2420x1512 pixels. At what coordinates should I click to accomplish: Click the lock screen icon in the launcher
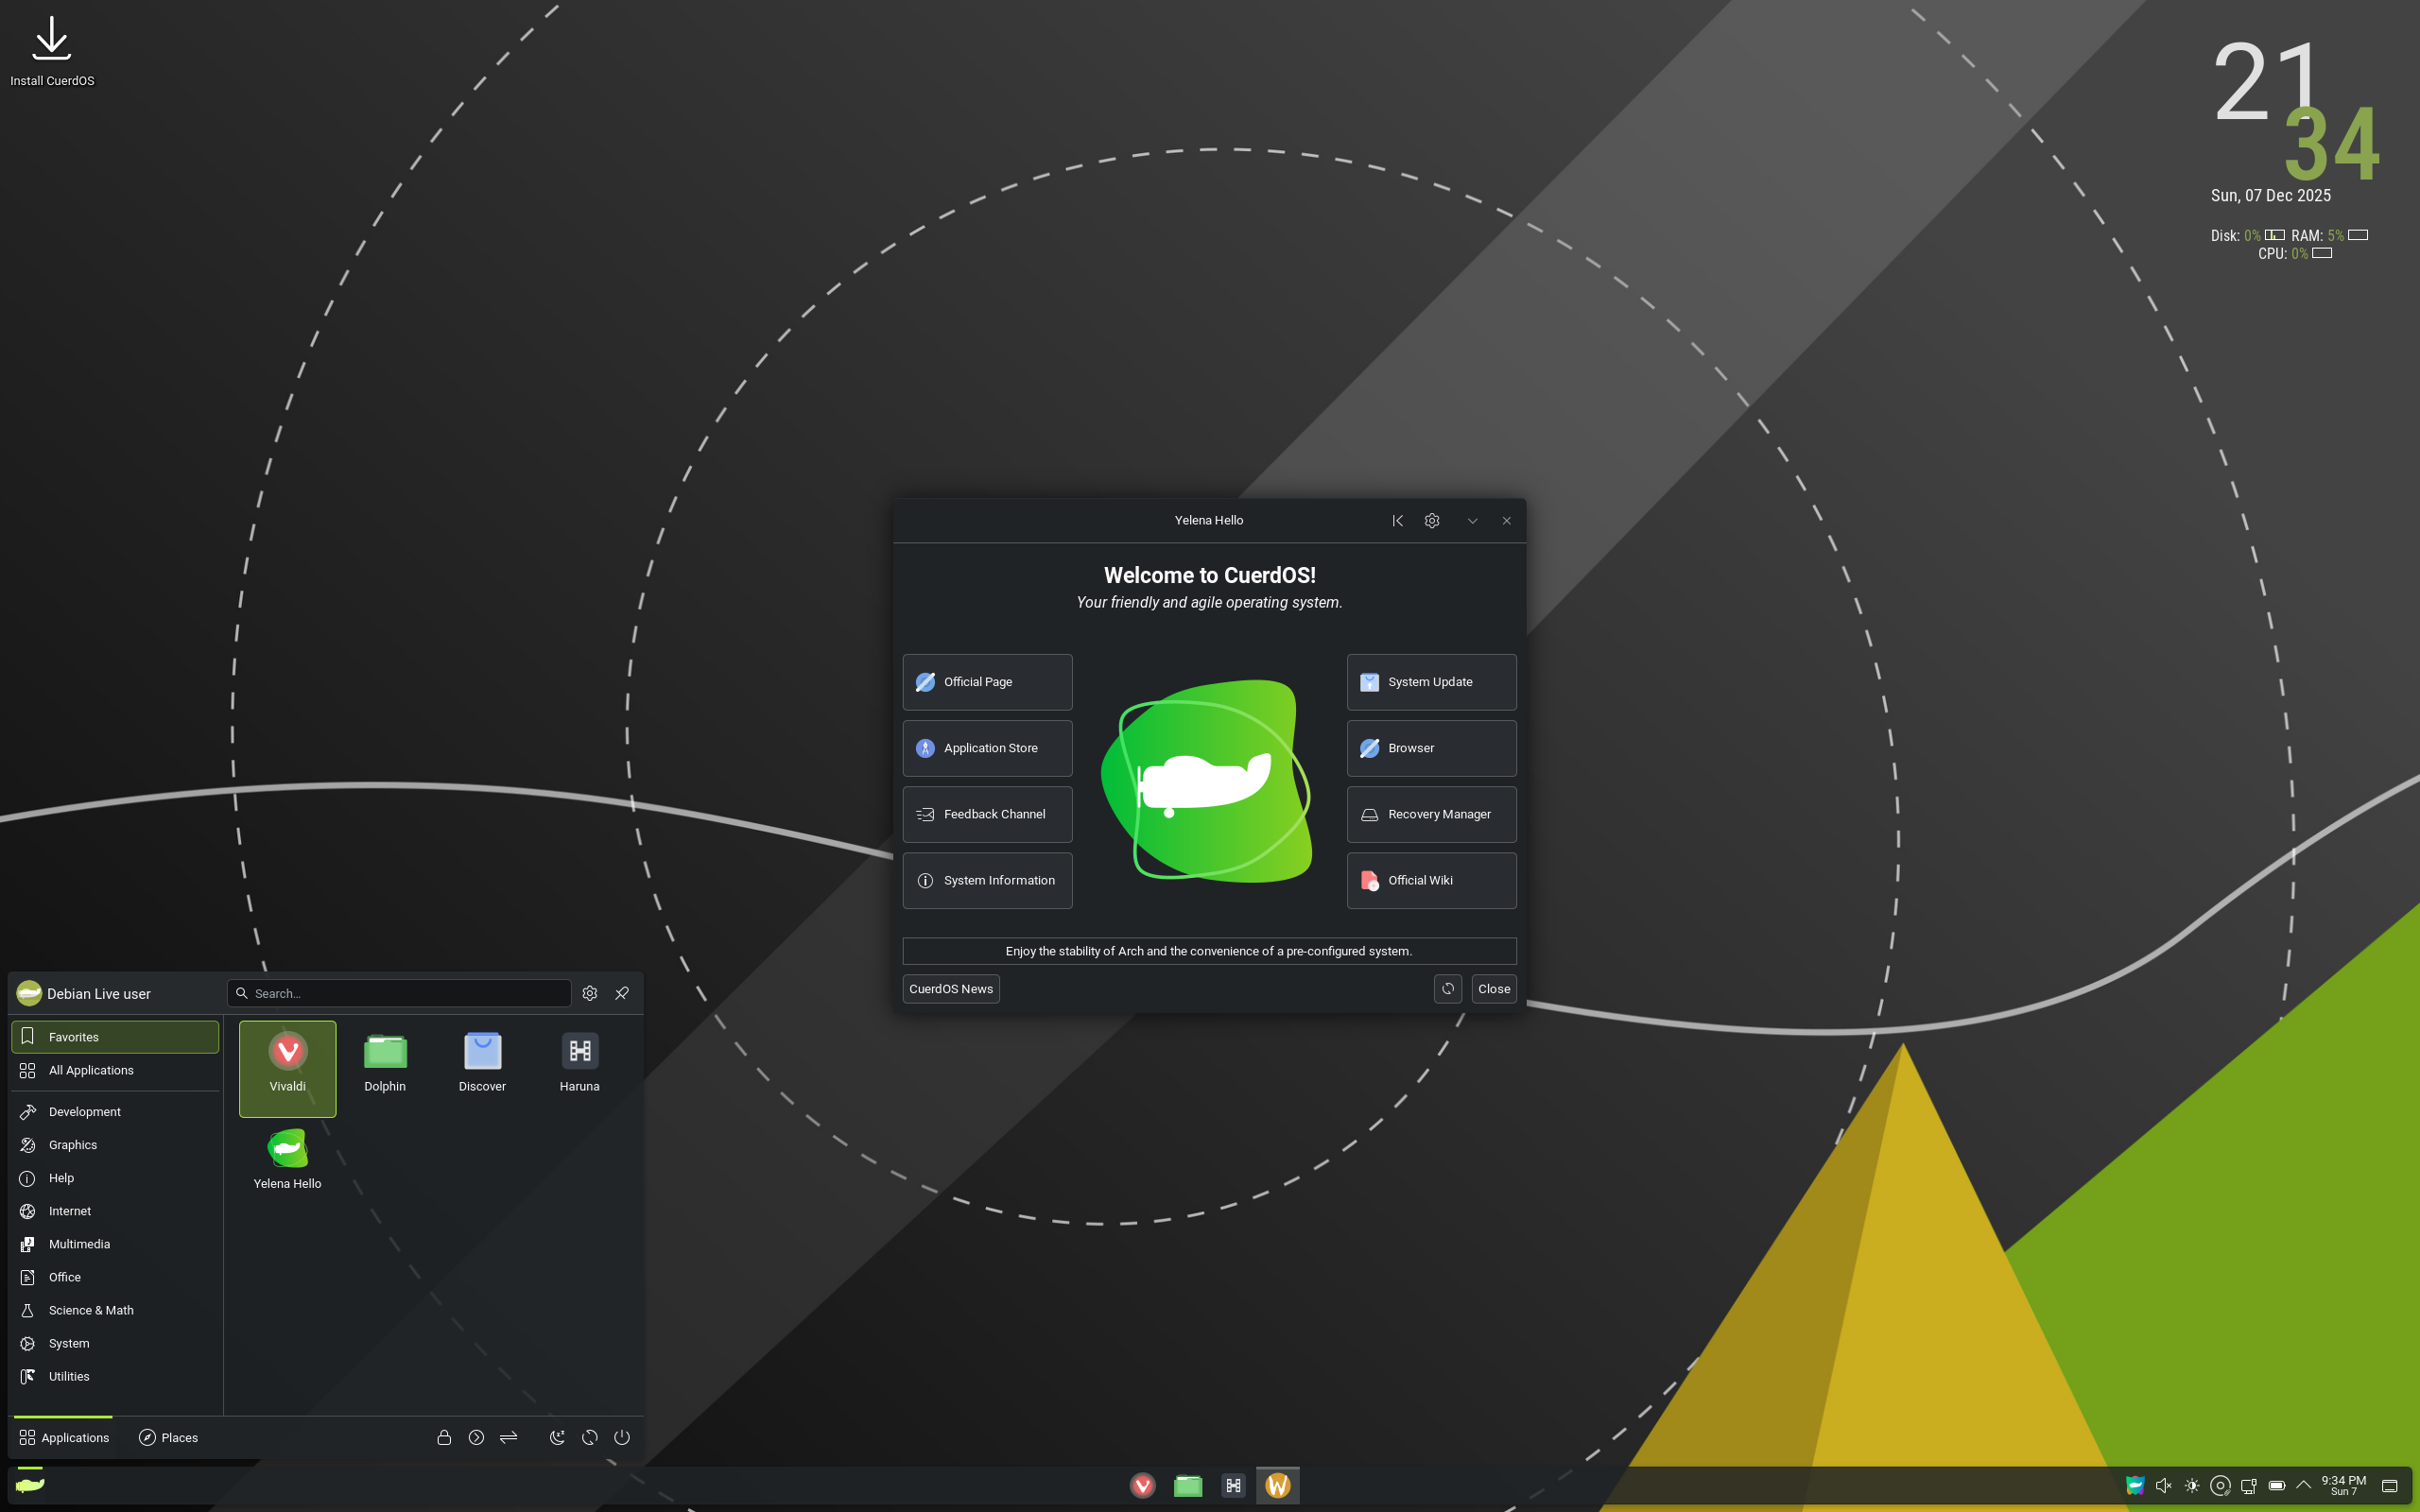(444, 1437)
